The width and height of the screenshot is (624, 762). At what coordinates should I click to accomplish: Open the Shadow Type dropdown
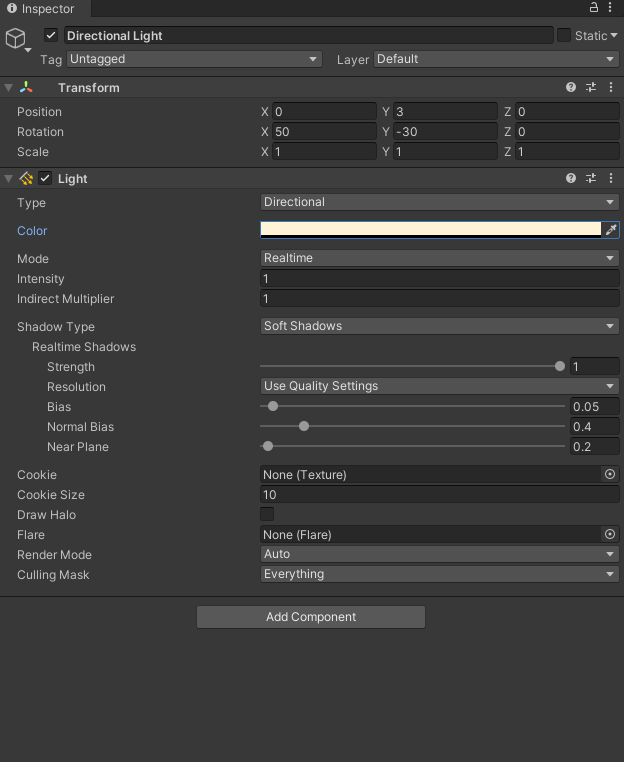(x=440, y=326)
